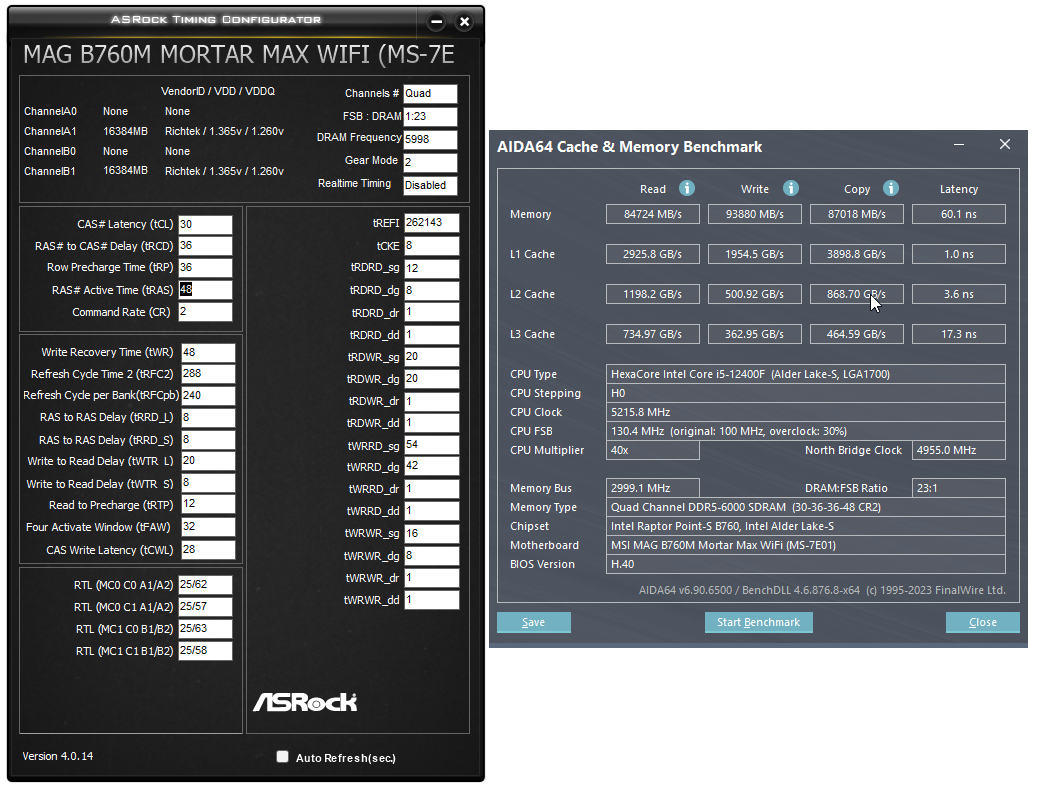
Task: Click the RAS# Active Time (tRAS) field
Action: [205, 289]
